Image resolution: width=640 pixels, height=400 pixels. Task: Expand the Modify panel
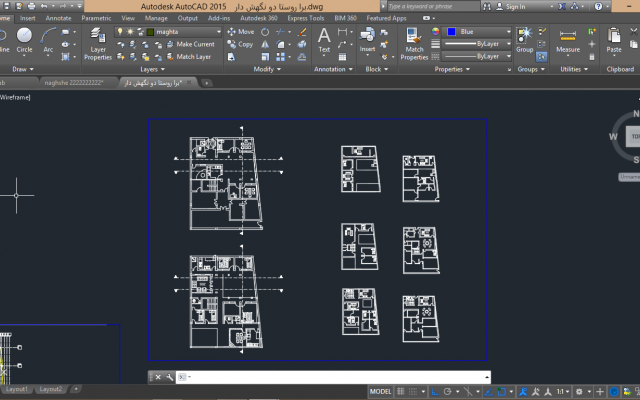tap(267, 69)
